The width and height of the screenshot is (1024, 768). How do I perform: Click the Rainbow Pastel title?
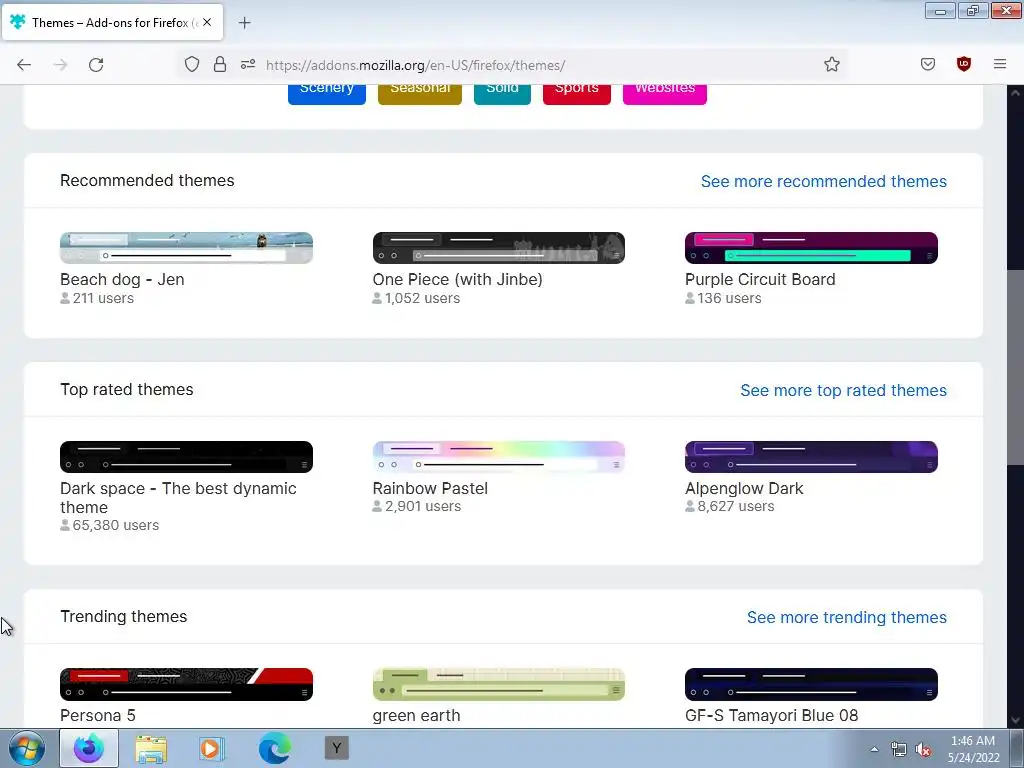[x=430, y=488]
